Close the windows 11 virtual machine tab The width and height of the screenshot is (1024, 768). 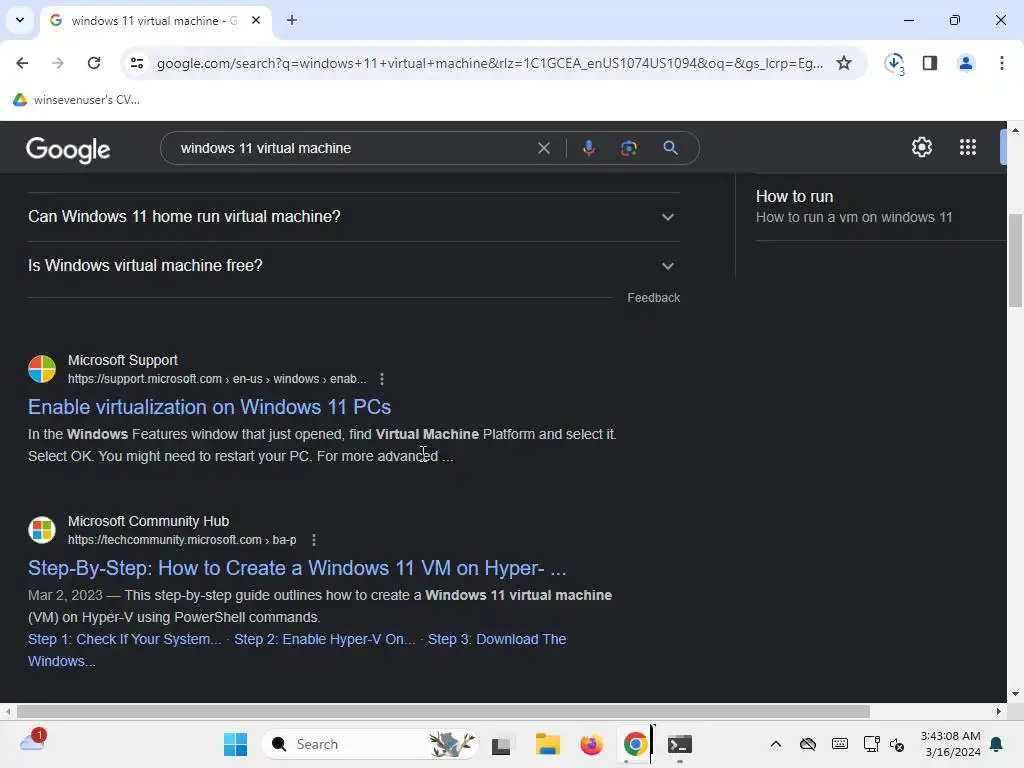click(x=256, y=20)
